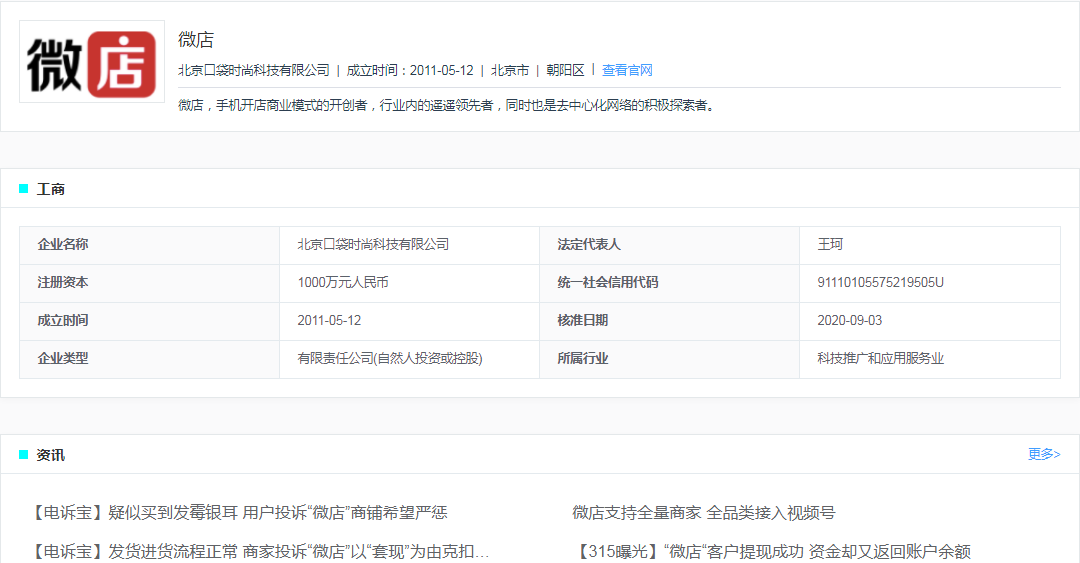Select the 微店 title heading text
The width and height of the screenshot is (1080, 563).
pyautogui.click(x=196, y=40)
